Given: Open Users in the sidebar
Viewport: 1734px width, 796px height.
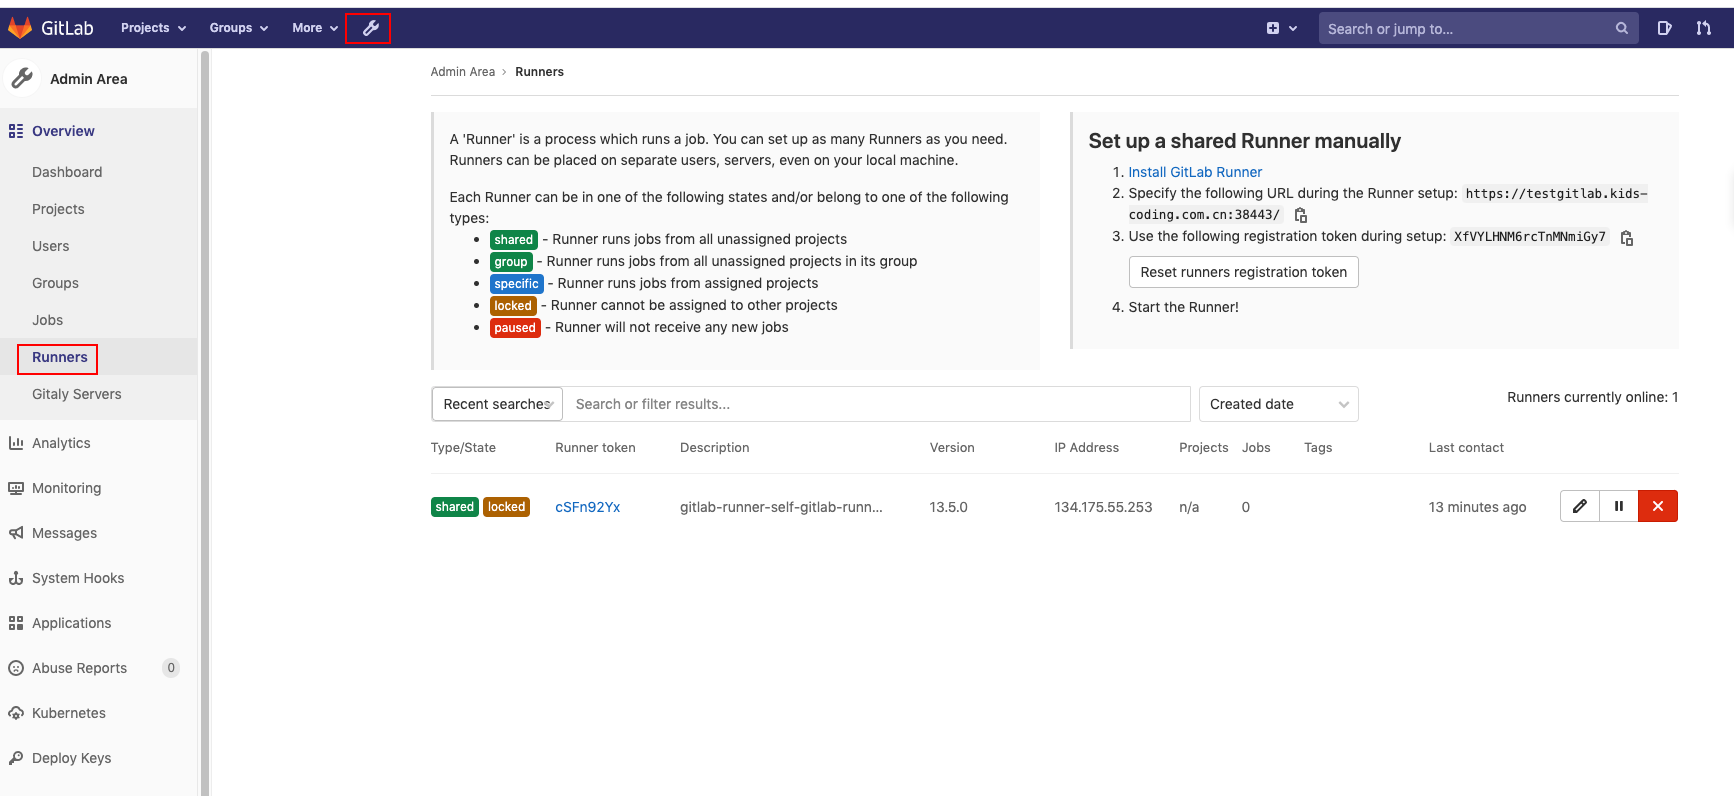Looking at the screenshot, I should coord(51,246).
